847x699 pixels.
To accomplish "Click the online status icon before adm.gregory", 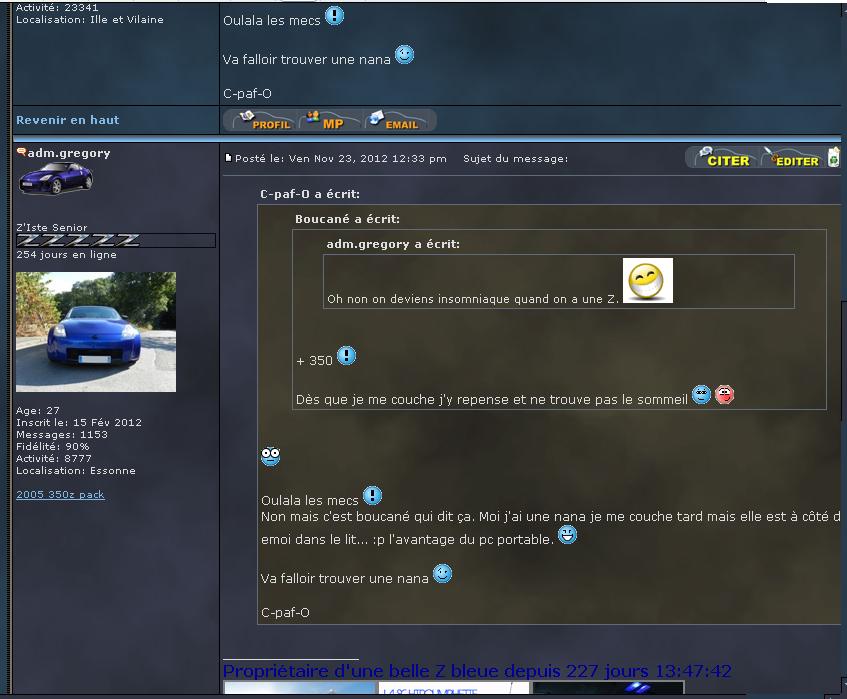I will 21,152.
